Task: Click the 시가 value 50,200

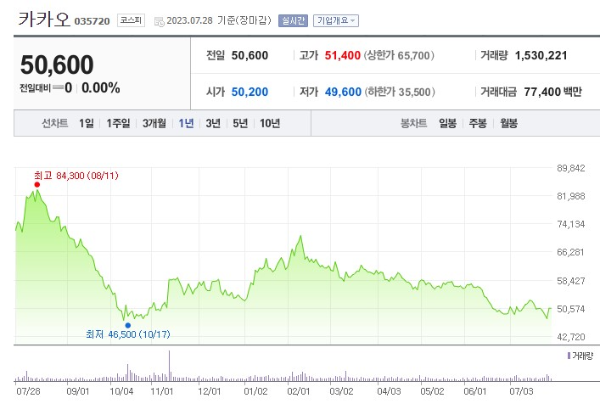Action: tap(249, 92)
